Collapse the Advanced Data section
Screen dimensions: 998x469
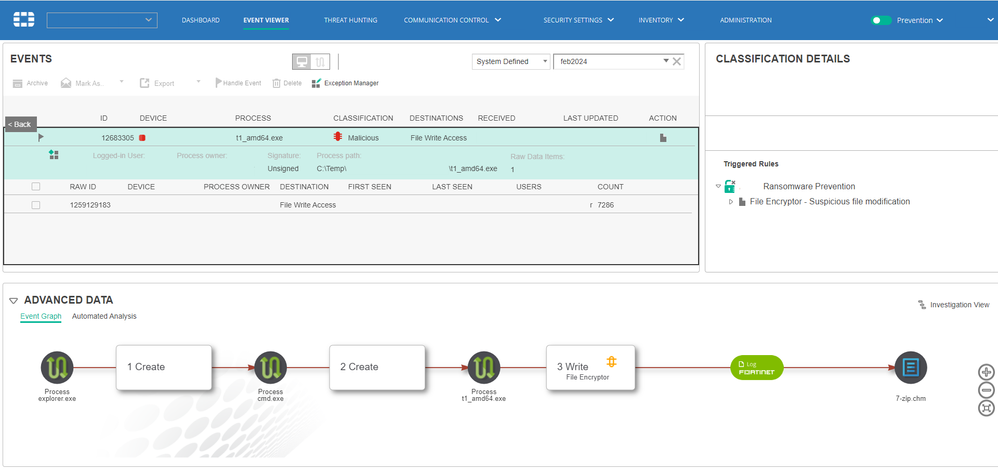pyautogui.click(x=14, y=300)
